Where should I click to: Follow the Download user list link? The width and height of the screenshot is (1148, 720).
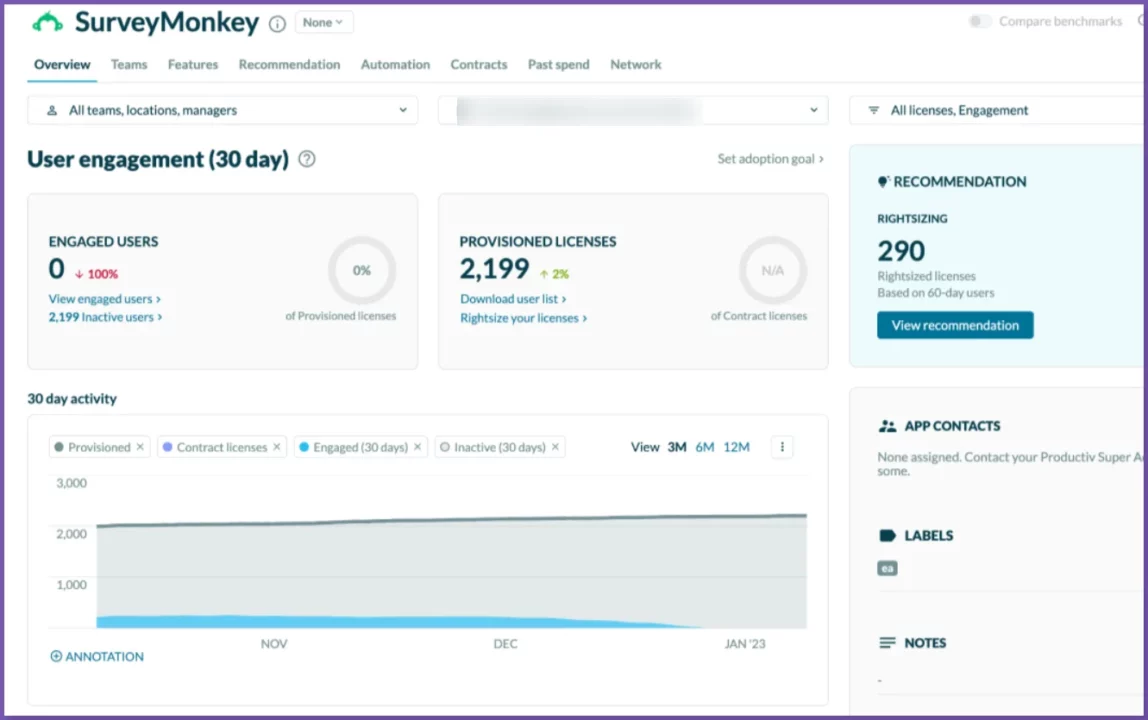point(509,298)
